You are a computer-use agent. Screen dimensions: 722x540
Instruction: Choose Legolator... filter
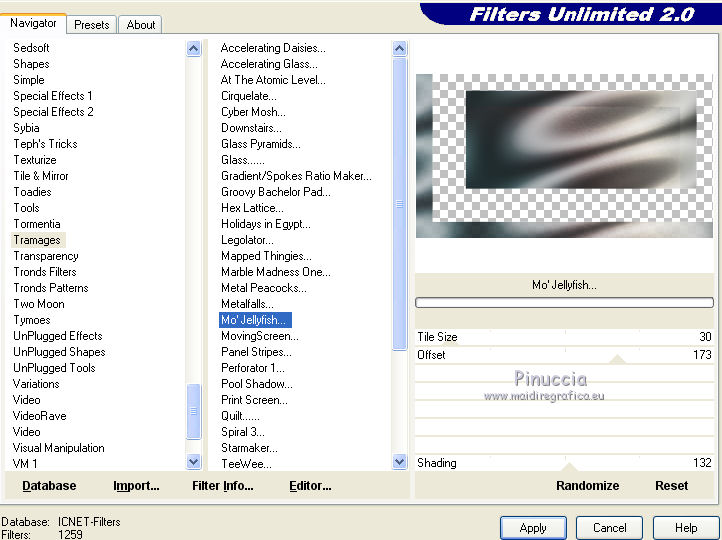tap(247, 240)
